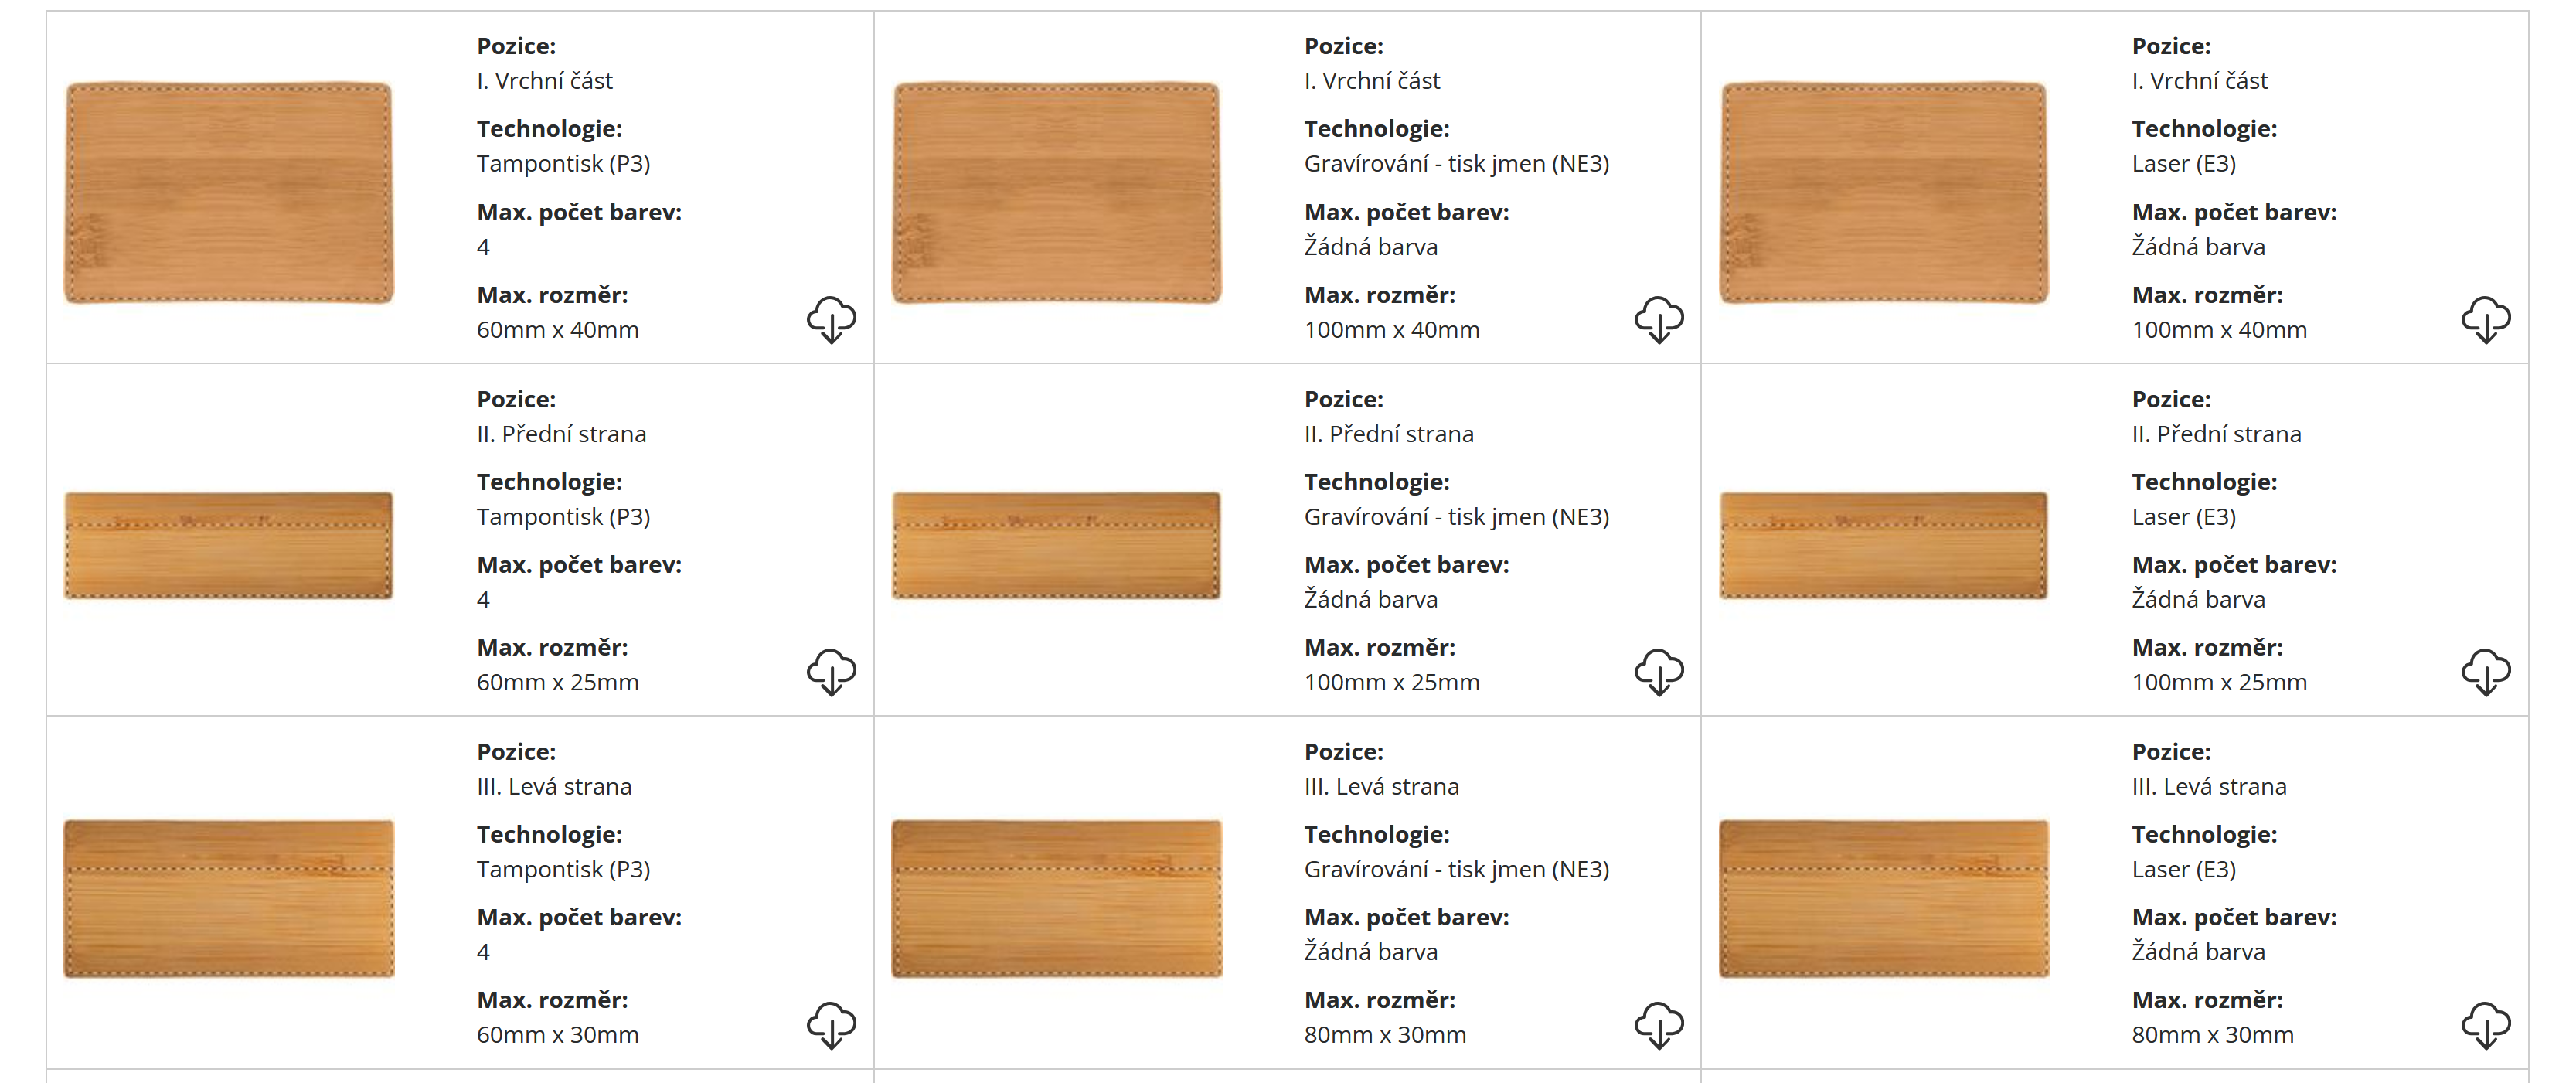Download template for Vrchní část Laser
Viewport: 2576px width, 1083px height.
(x=2485, y=319)
